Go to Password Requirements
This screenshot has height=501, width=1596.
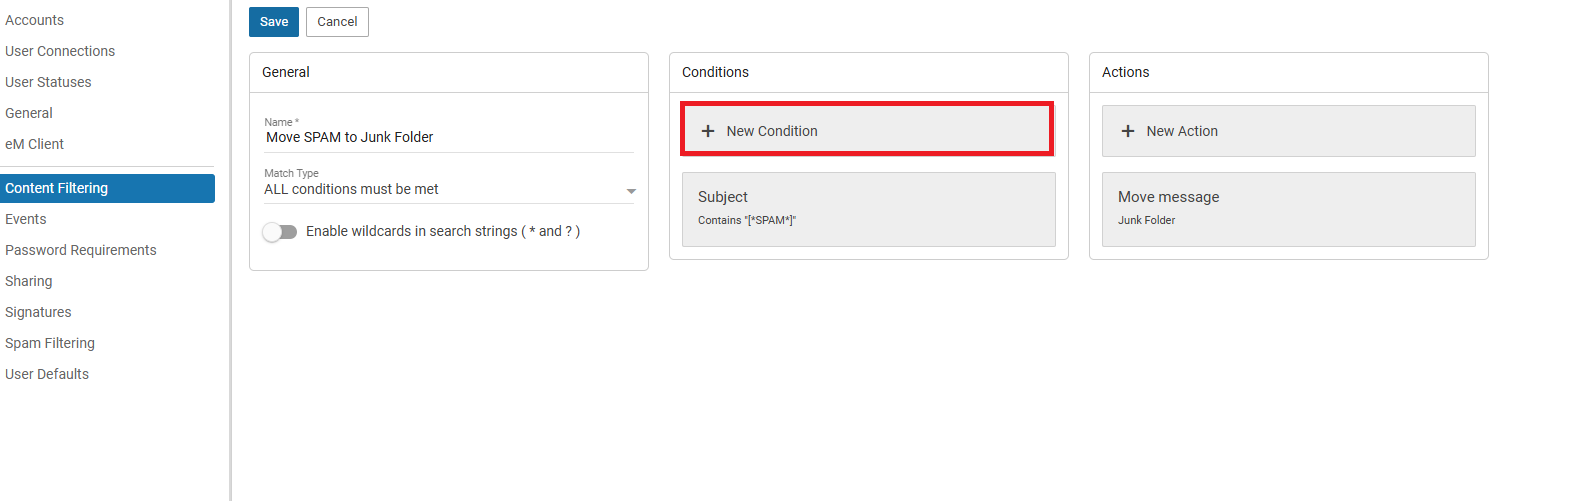(81, 250)
